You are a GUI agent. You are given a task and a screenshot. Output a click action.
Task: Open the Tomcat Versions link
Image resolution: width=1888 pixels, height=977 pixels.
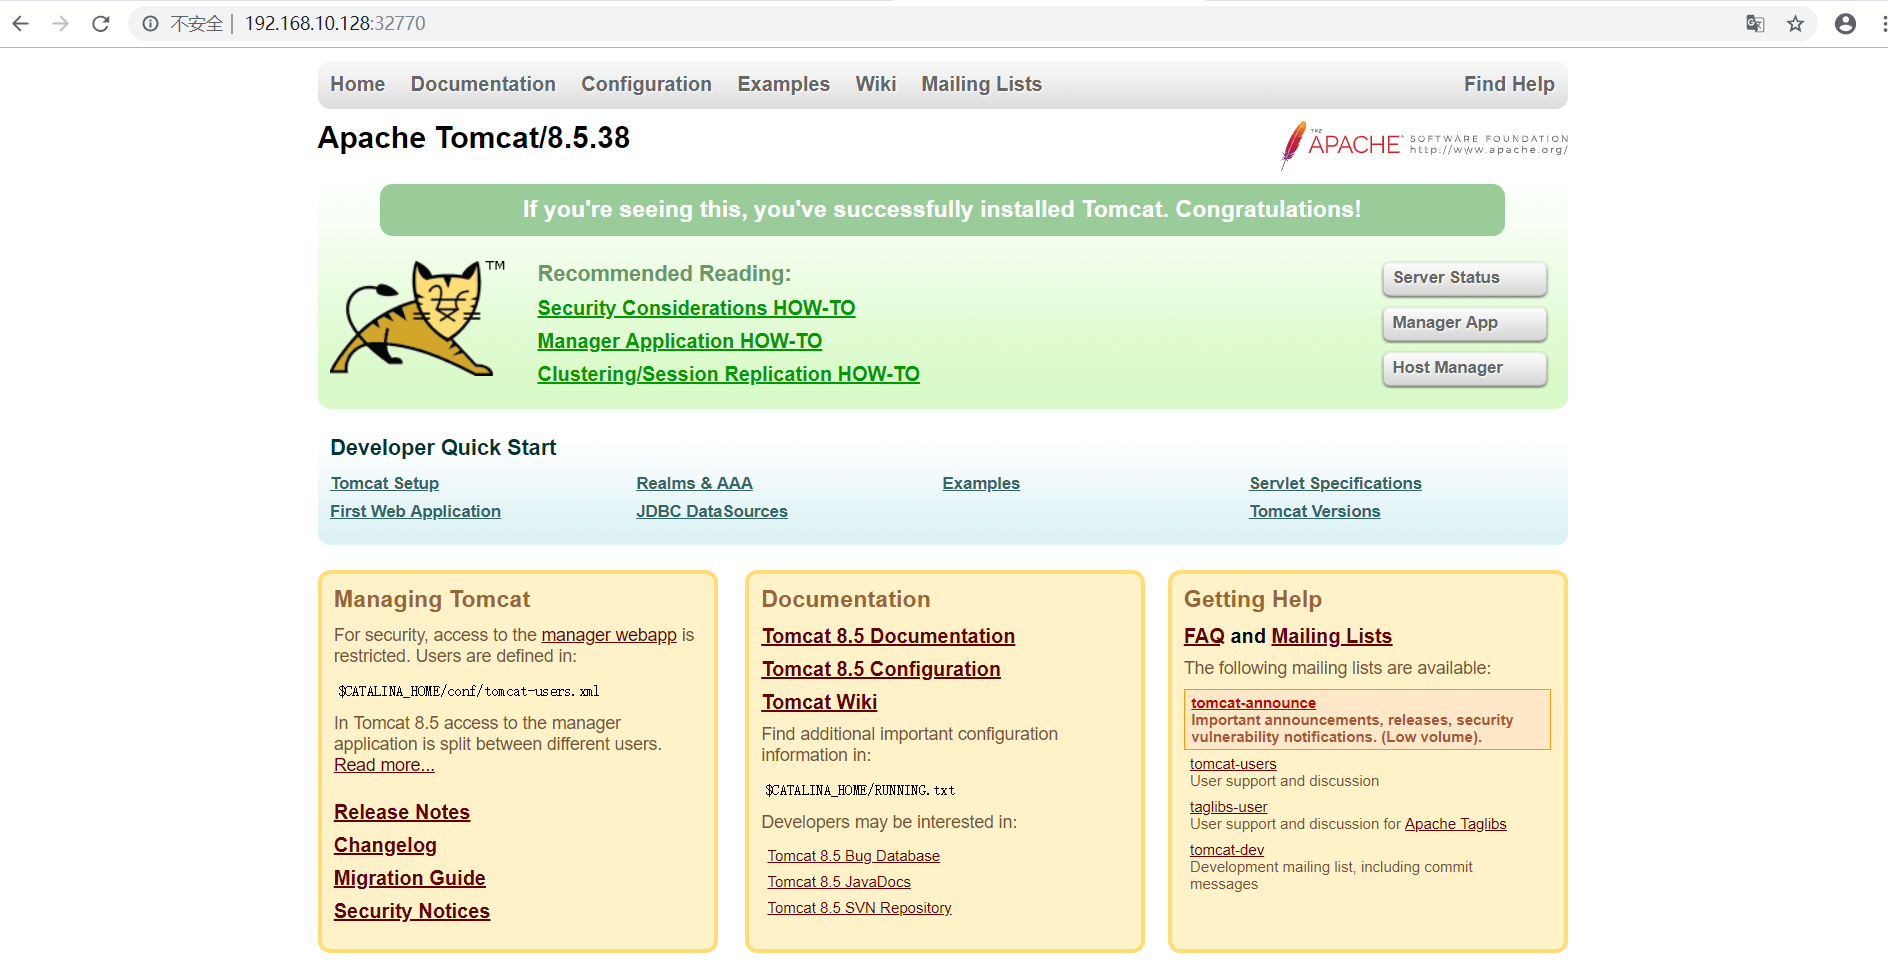pyautogui.click(x=1315, y=511)
